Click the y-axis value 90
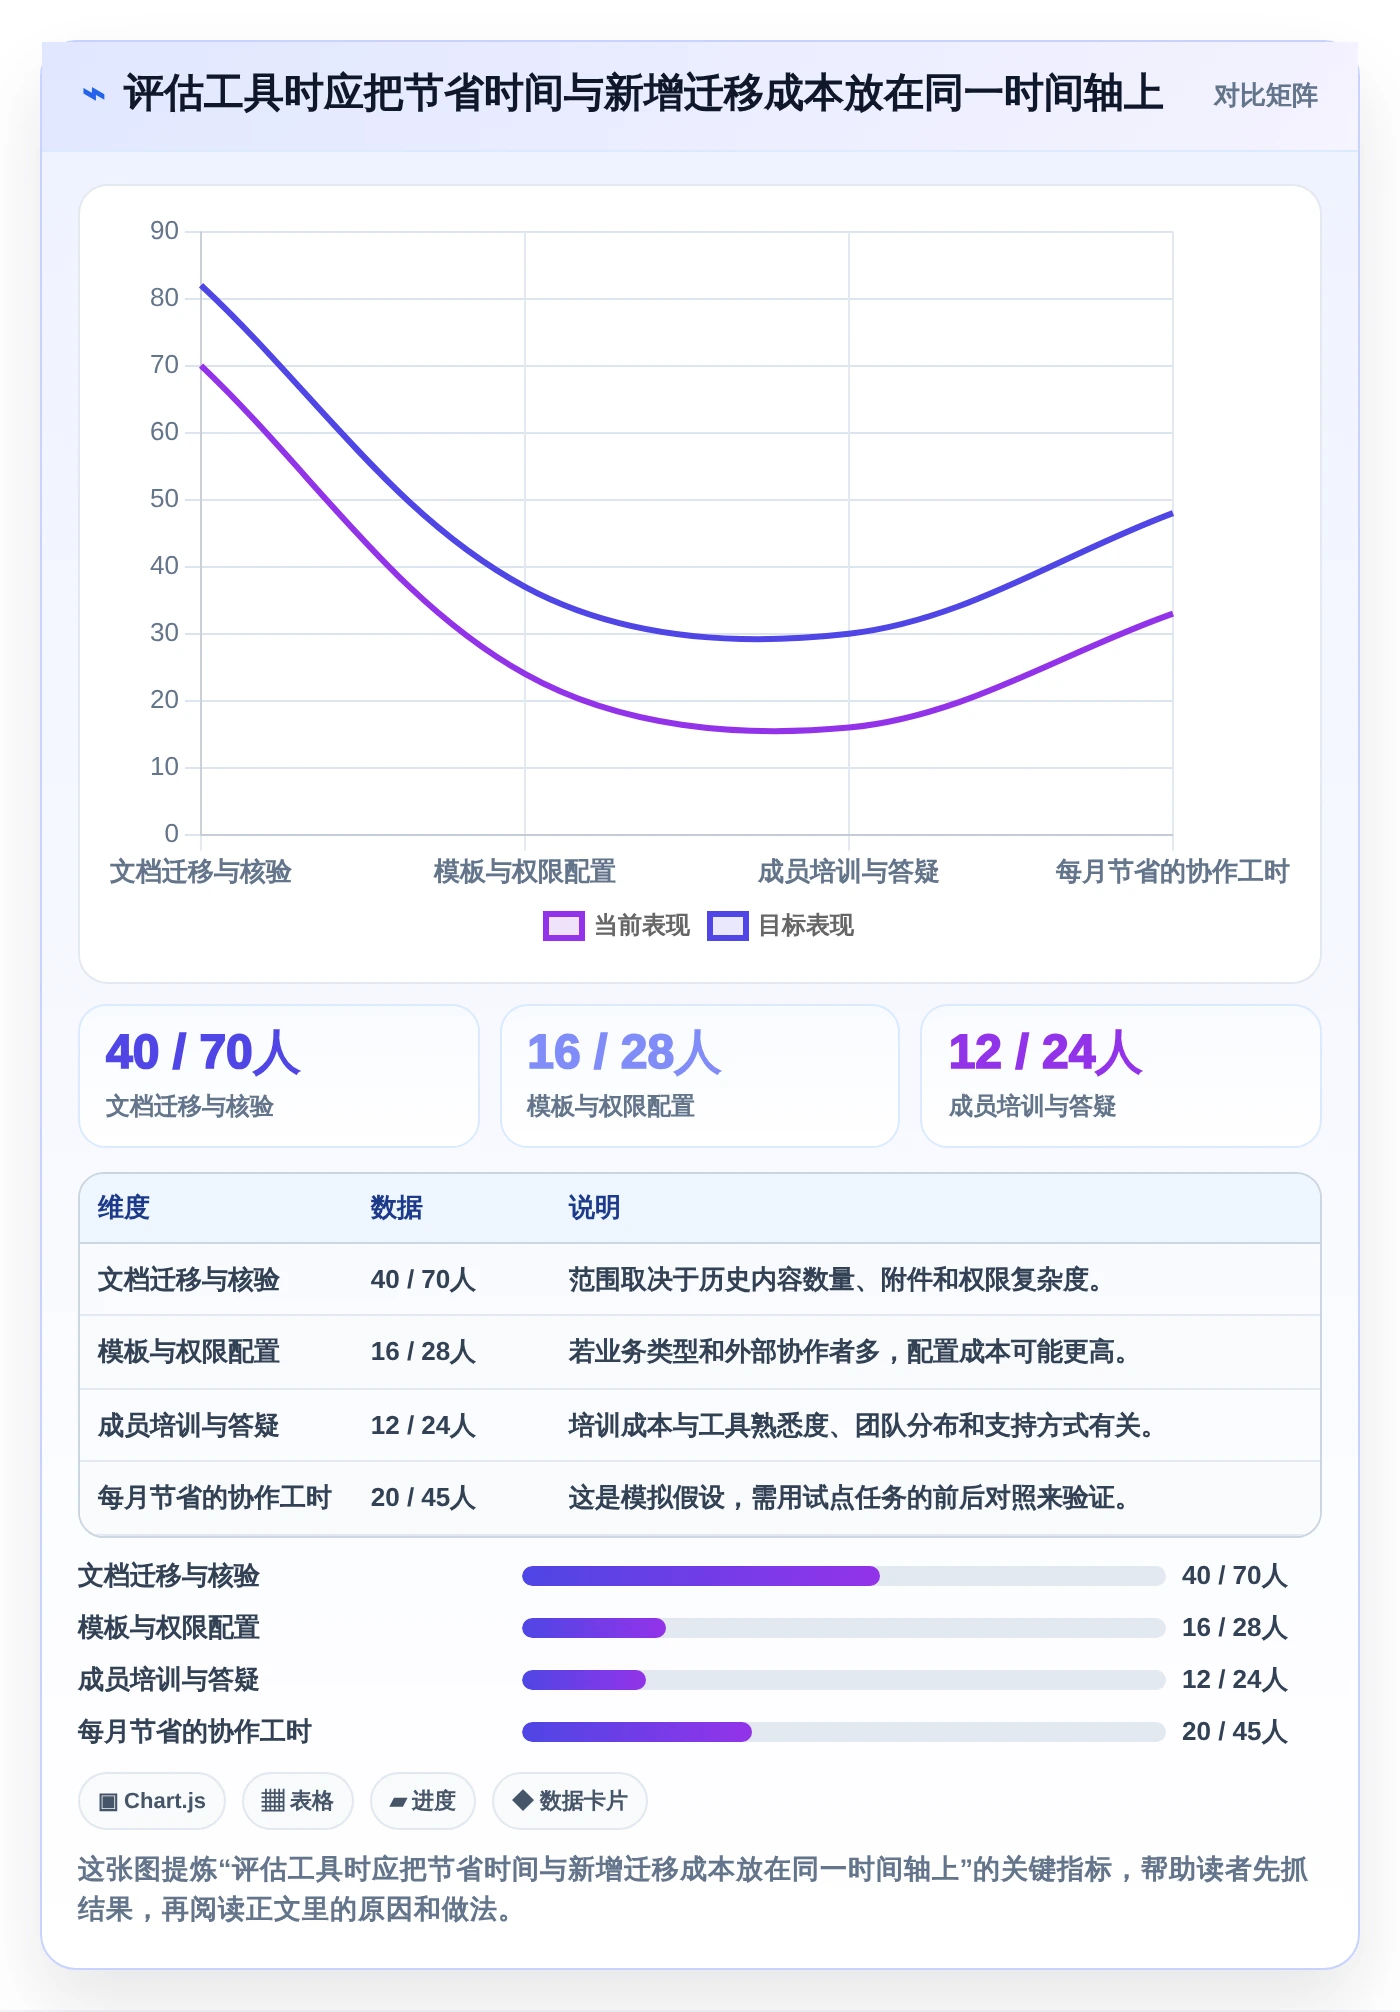Screen dimensions: 1400x2012 [164, 231]
